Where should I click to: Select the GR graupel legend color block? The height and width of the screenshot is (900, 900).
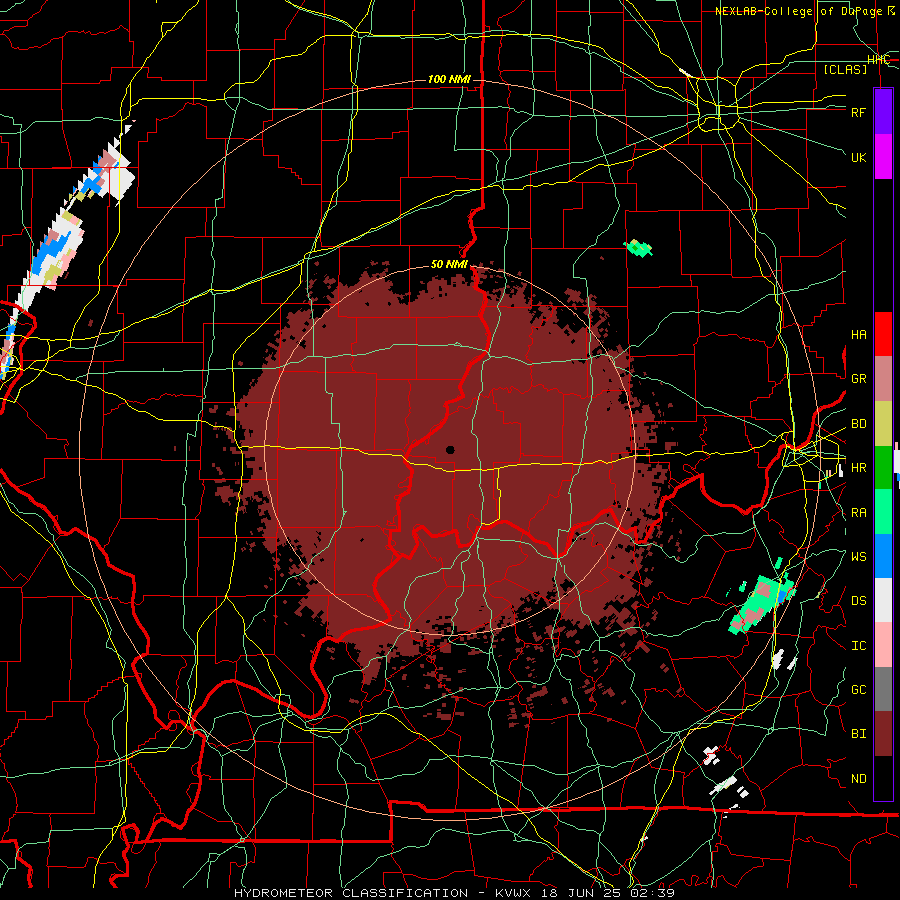[883, 379]
